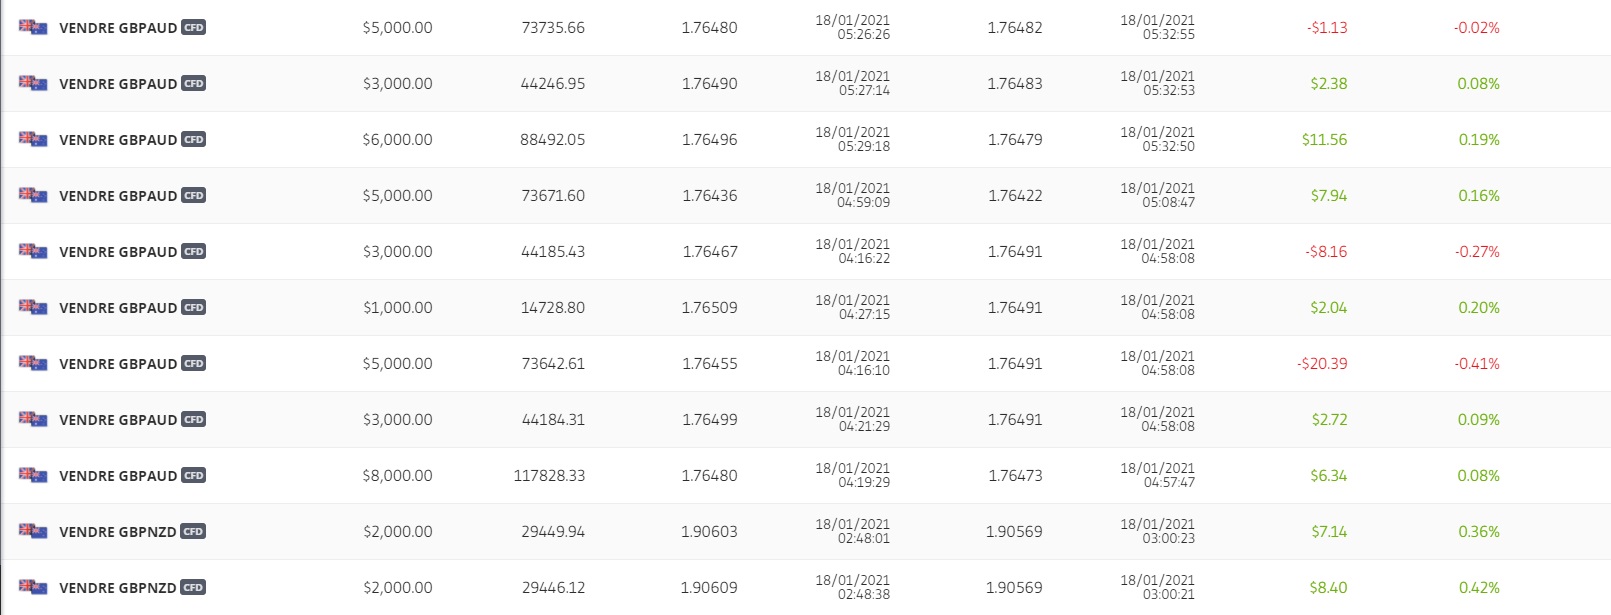Click the CFD badge on the -$8.16 loss row
This screenshot has height=615, width=1611.
tap(194, 251)
